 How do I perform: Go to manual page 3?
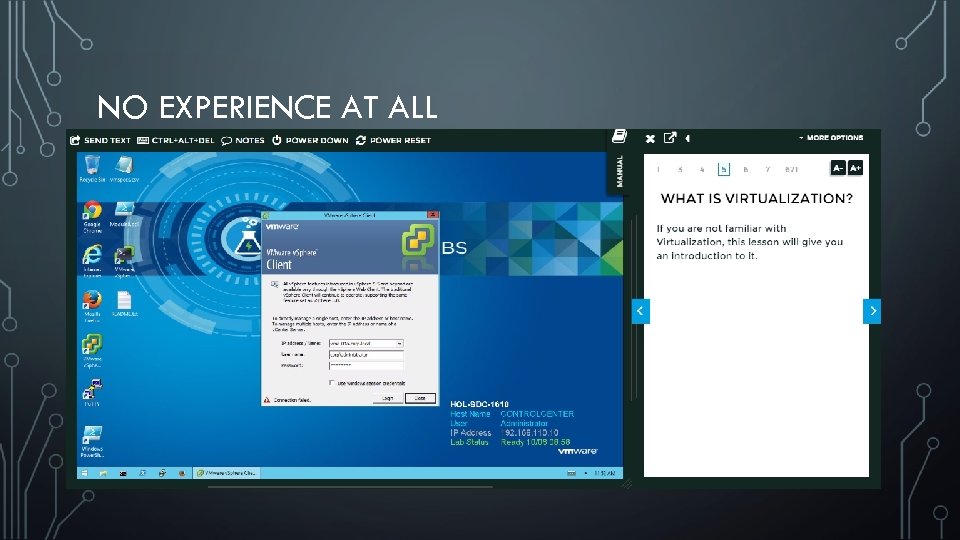coord(680,170)
